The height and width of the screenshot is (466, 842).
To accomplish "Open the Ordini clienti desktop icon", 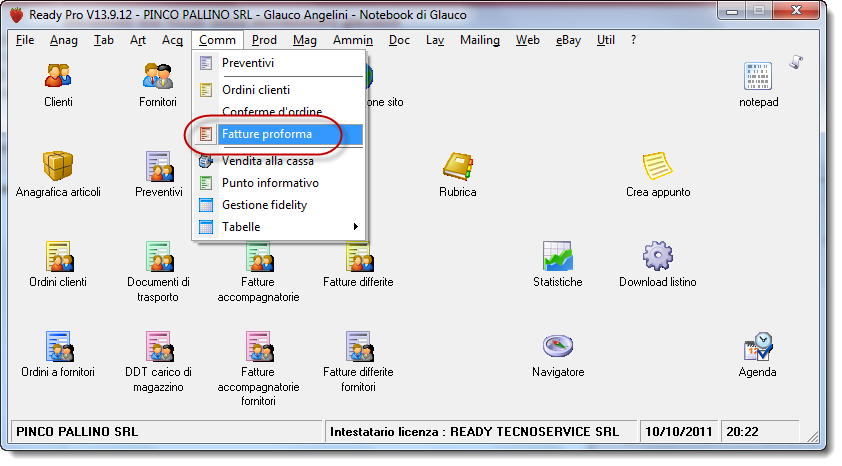I will (59, 256).
